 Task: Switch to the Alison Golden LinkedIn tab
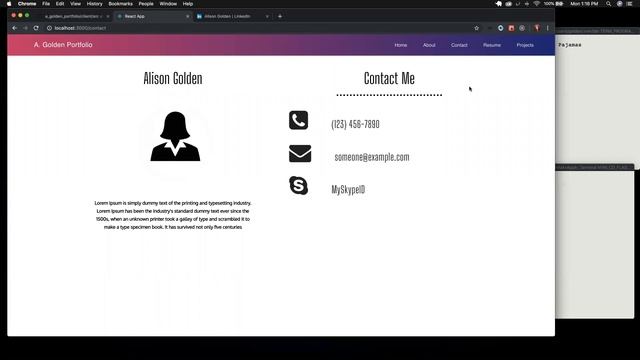point(233,16)
